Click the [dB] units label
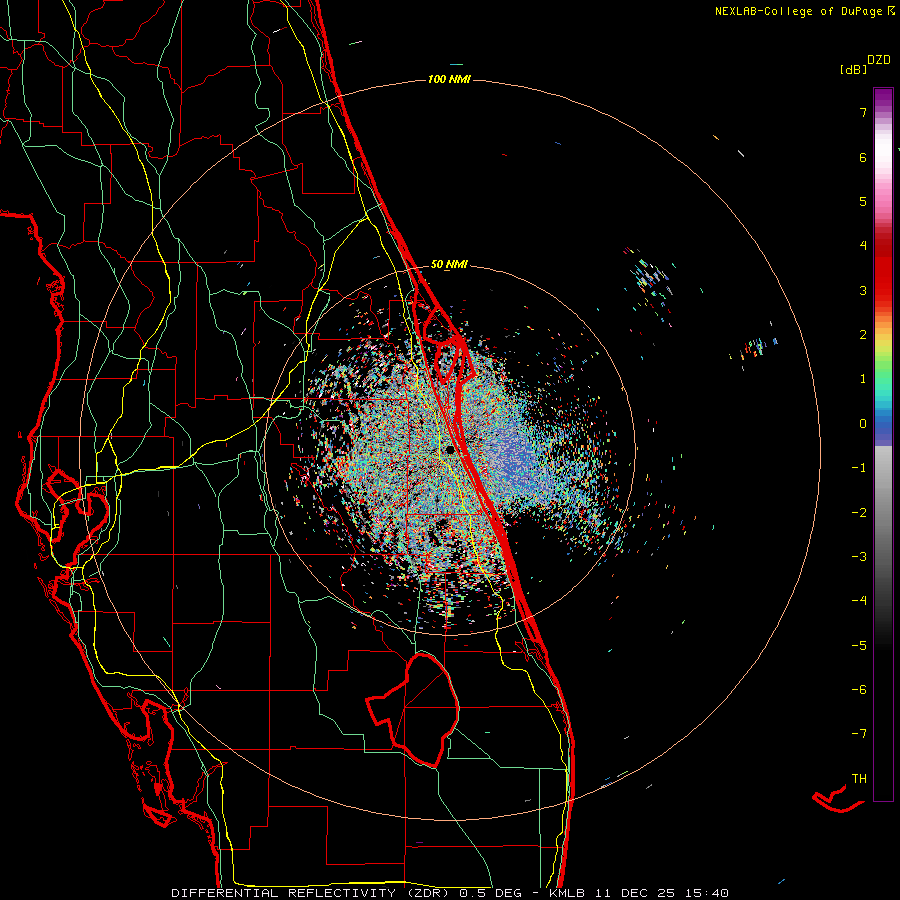 [x=853, y=69]
